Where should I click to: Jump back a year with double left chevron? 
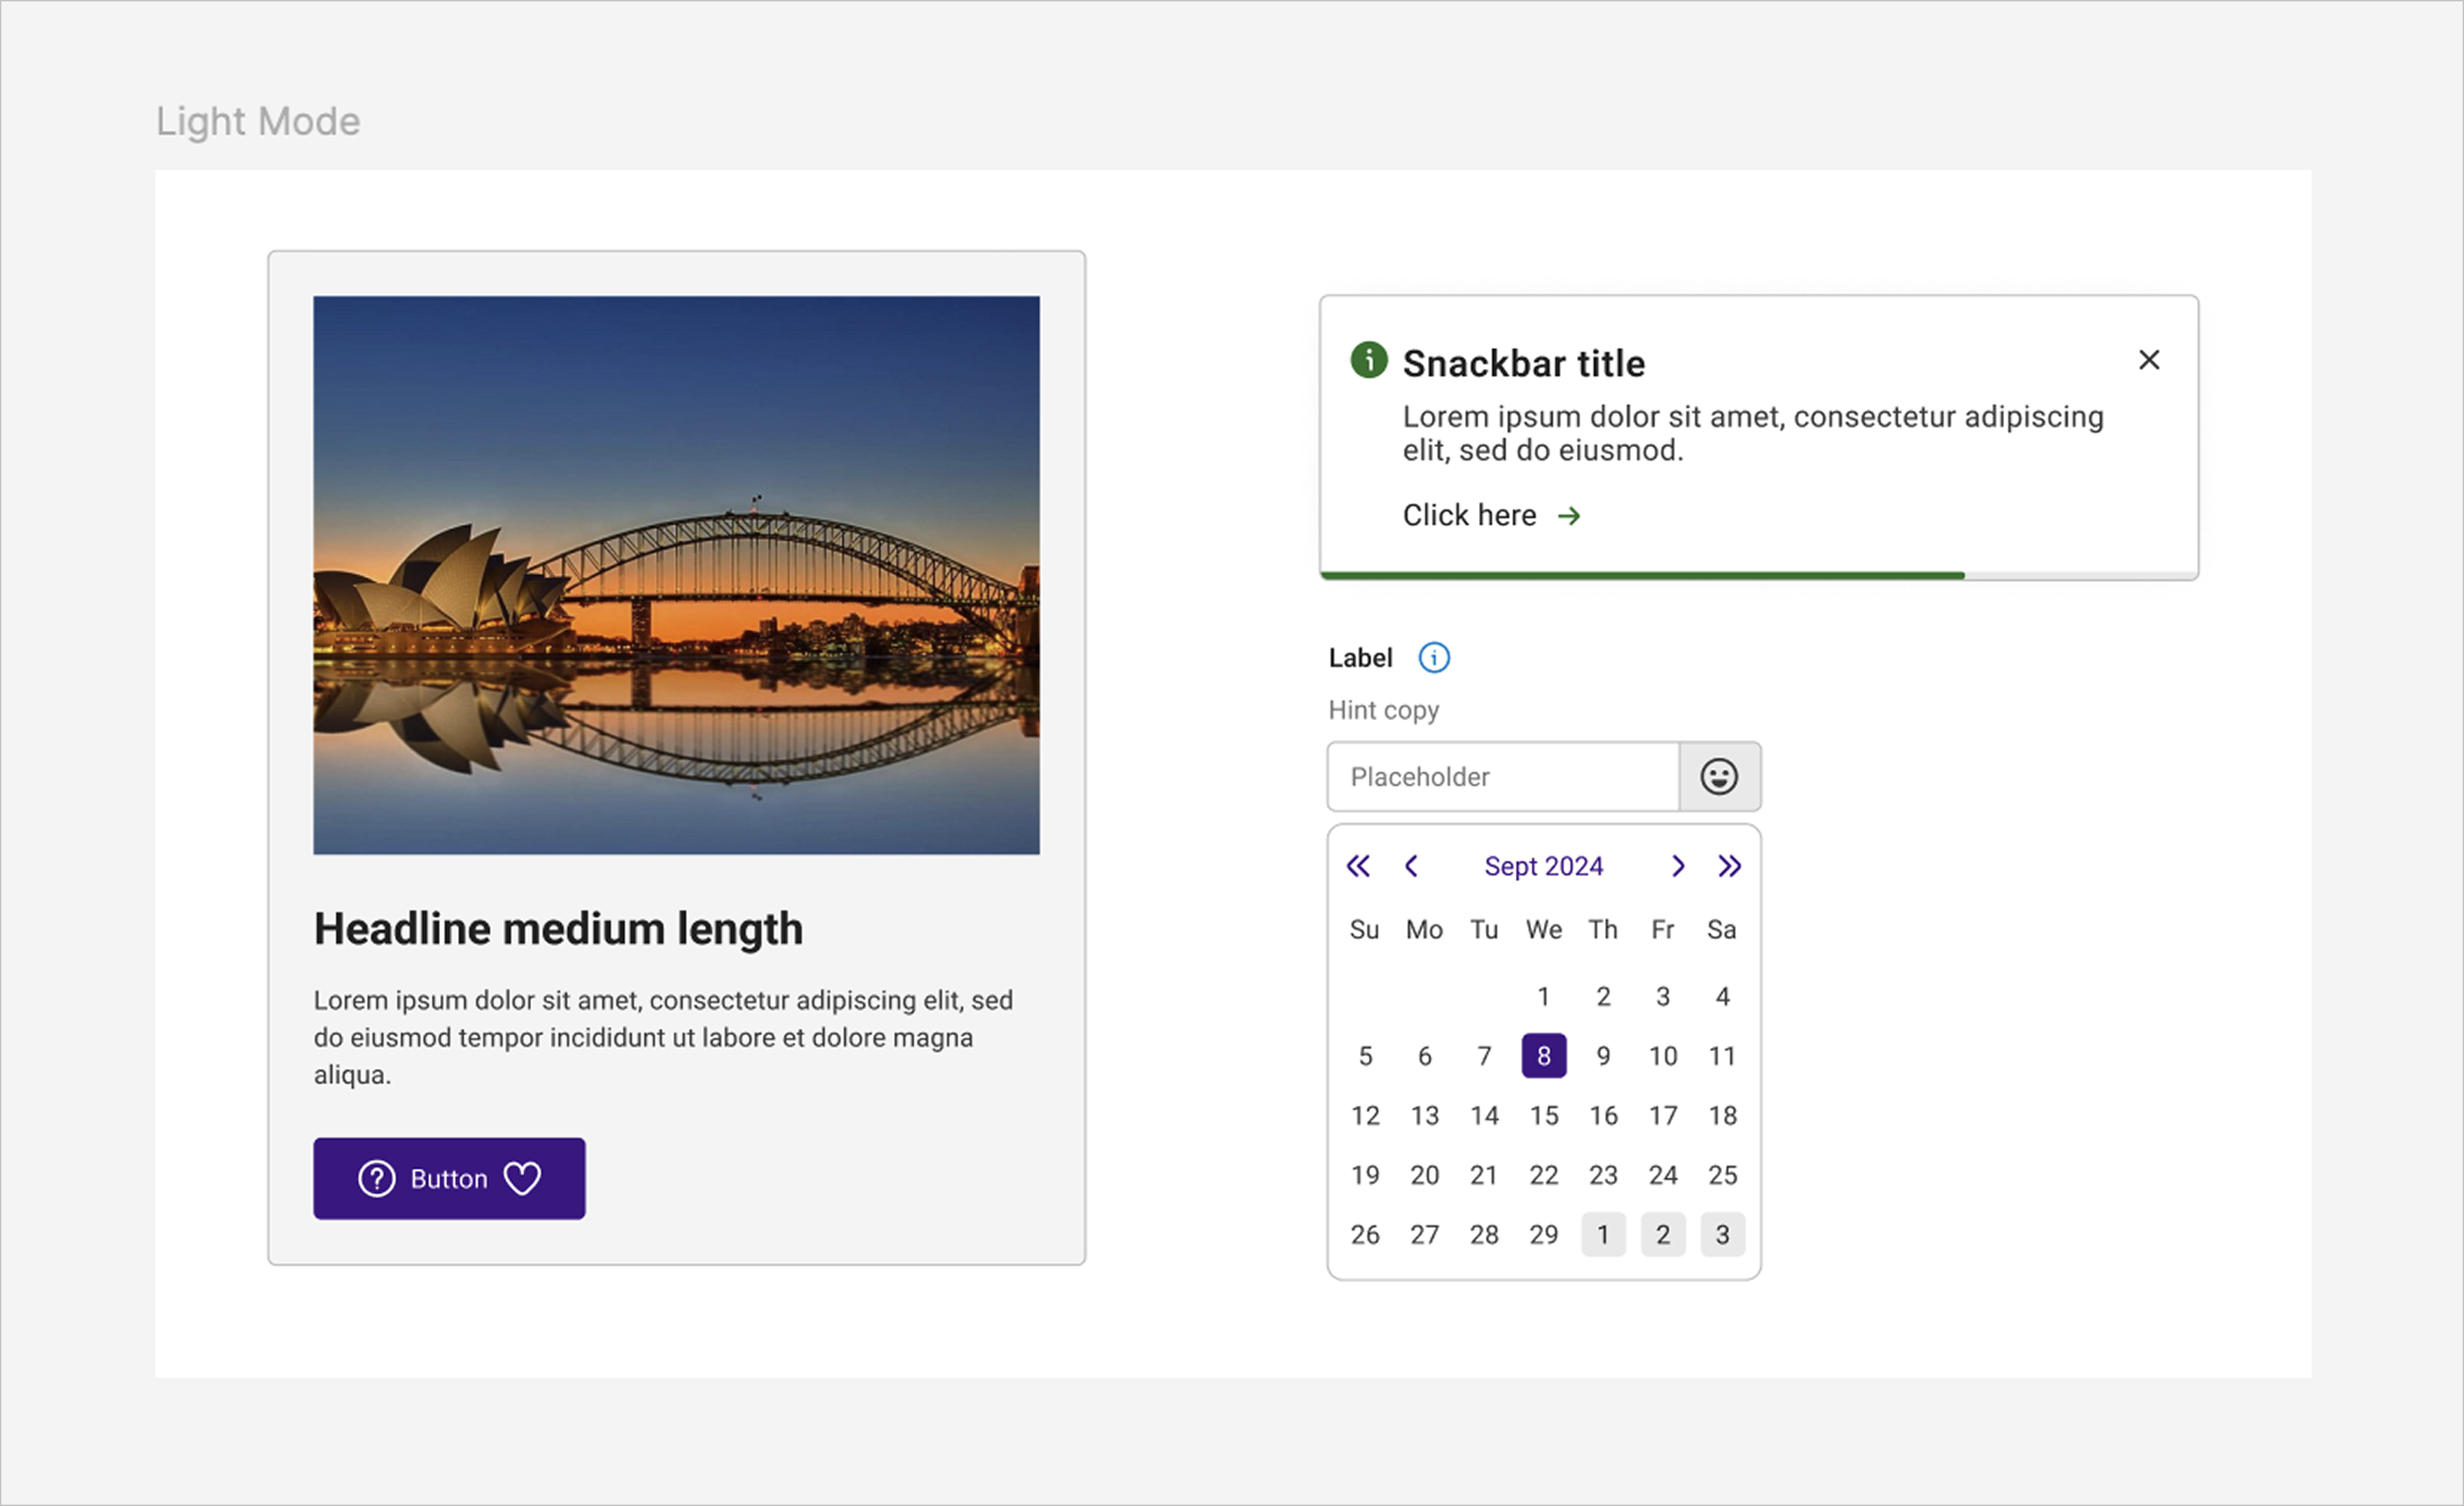(x=1358, y=866)
